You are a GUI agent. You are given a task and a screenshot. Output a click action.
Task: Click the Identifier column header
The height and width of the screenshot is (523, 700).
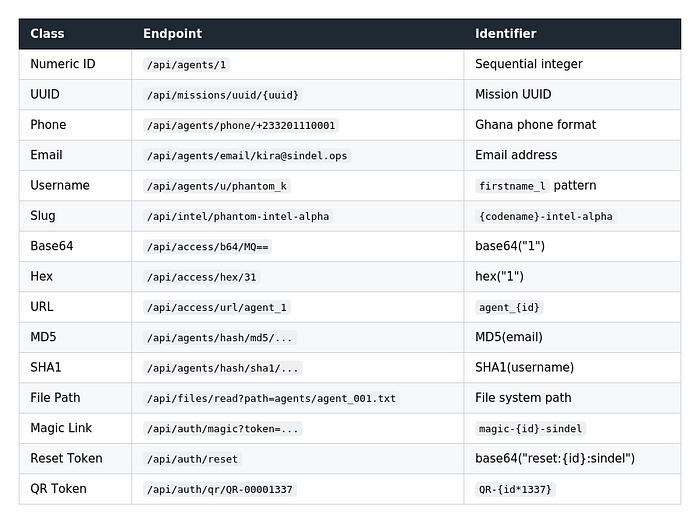pyautogui.click(x=506, y=33)
